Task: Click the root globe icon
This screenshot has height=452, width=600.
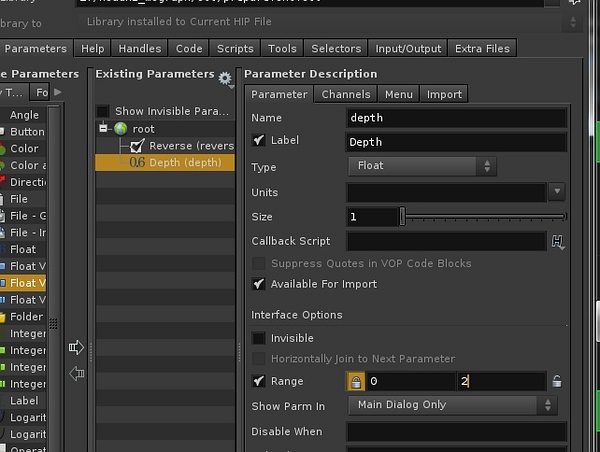Action: (x=121, y=129)
